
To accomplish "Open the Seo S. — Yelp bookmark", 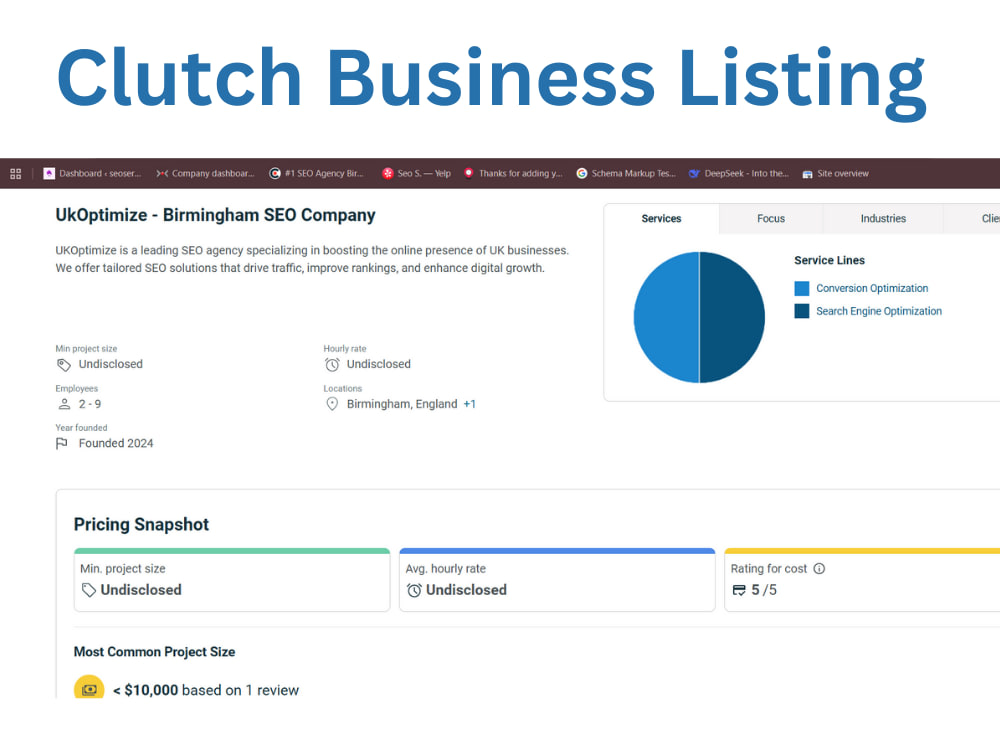I will [x=416, y=173].
